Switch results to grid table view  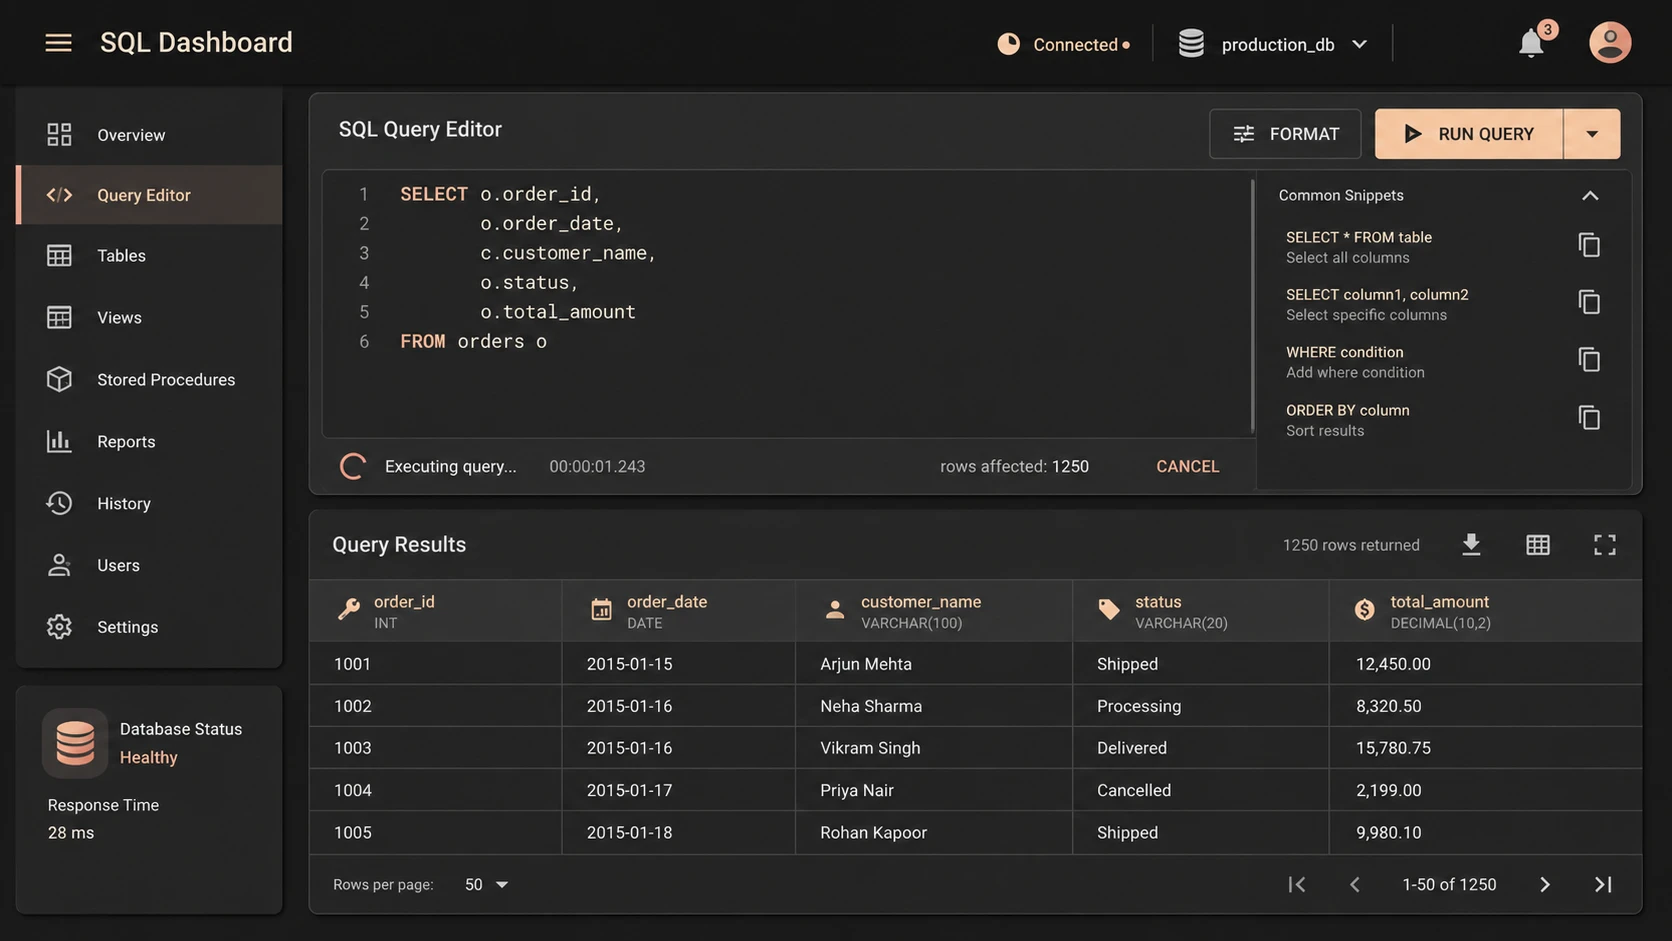click(1538, 544)
